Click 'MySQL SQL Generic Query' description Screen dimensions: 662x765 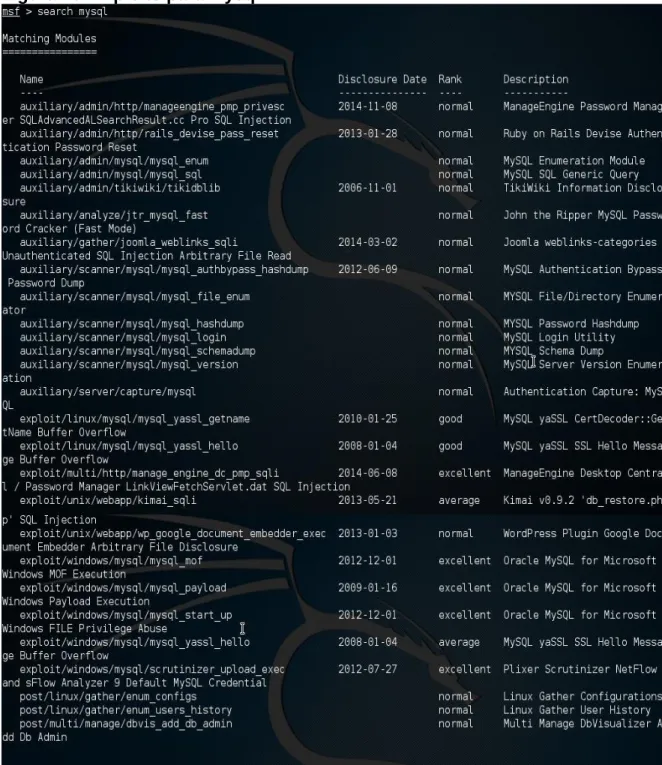click(x=571, y=175)
